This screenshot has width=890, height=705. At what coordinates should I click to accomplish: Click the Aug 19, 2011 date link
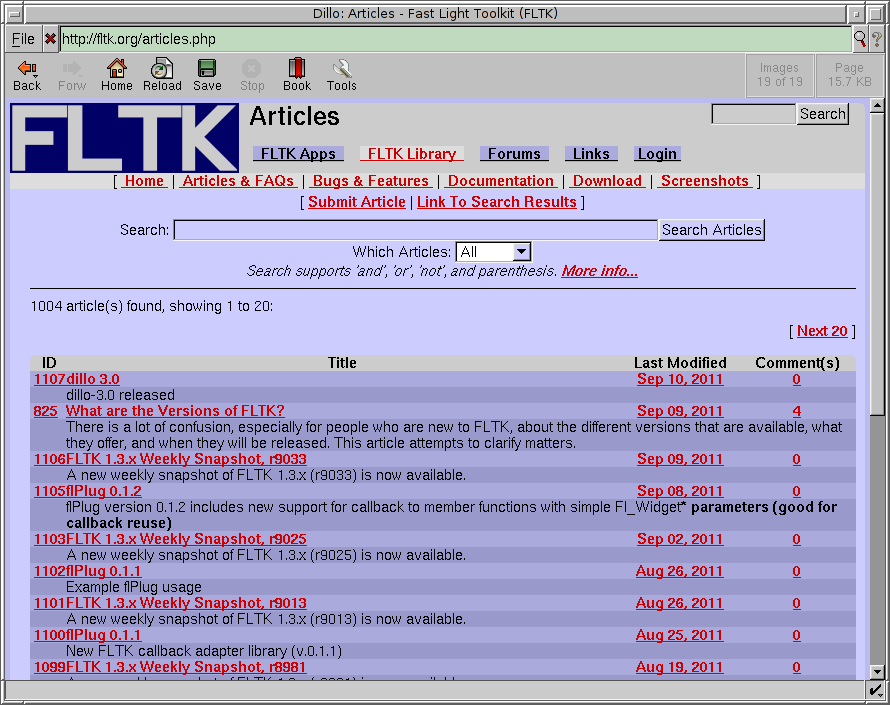tap(679, 667)
